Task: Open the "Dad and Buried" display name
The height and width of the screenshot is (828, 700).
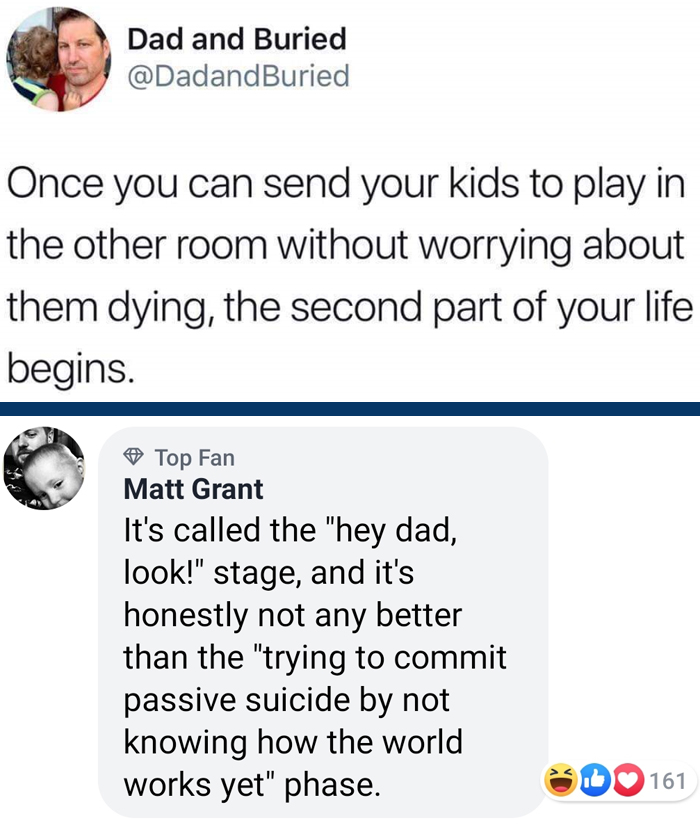Action: click(x=236, y=39)
